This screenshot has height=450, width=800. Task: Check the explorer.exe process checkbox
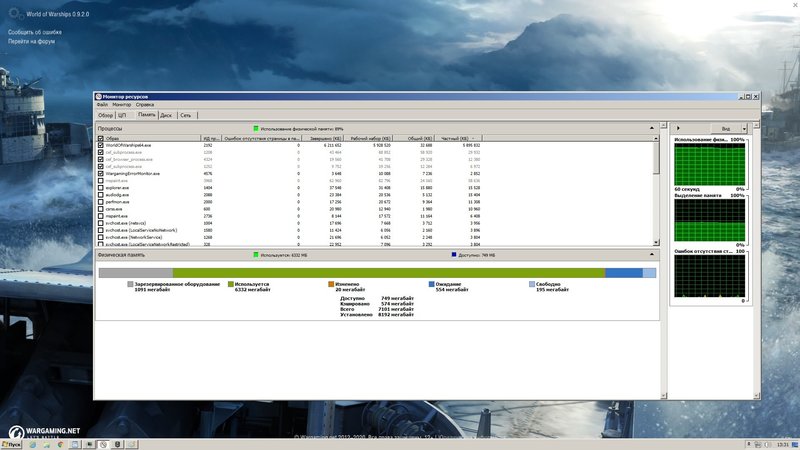(x=101, y=188)
